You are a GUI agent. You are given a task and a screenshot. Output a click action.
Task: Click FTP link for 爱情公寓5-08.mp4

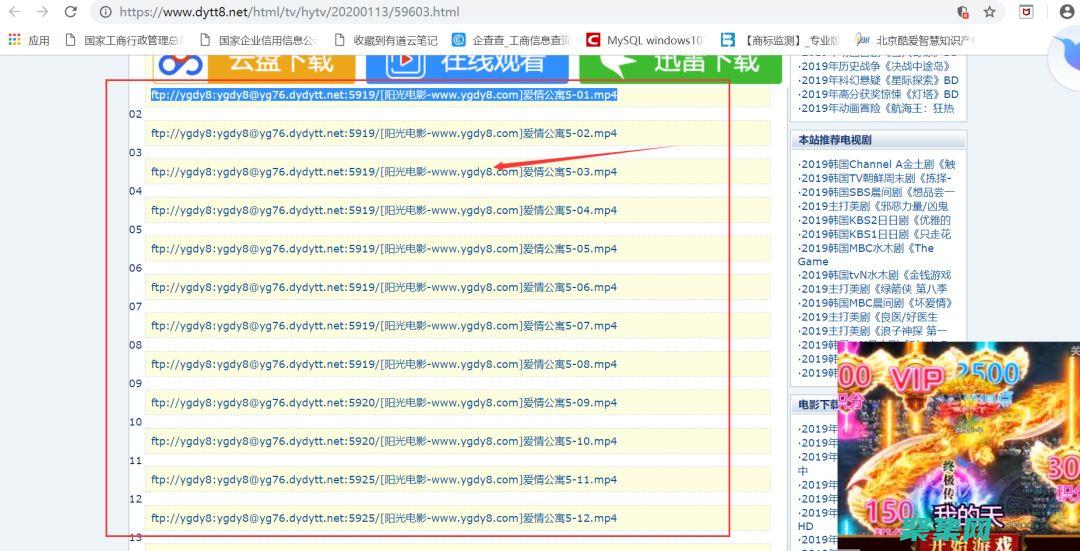(x=384, y=364)
